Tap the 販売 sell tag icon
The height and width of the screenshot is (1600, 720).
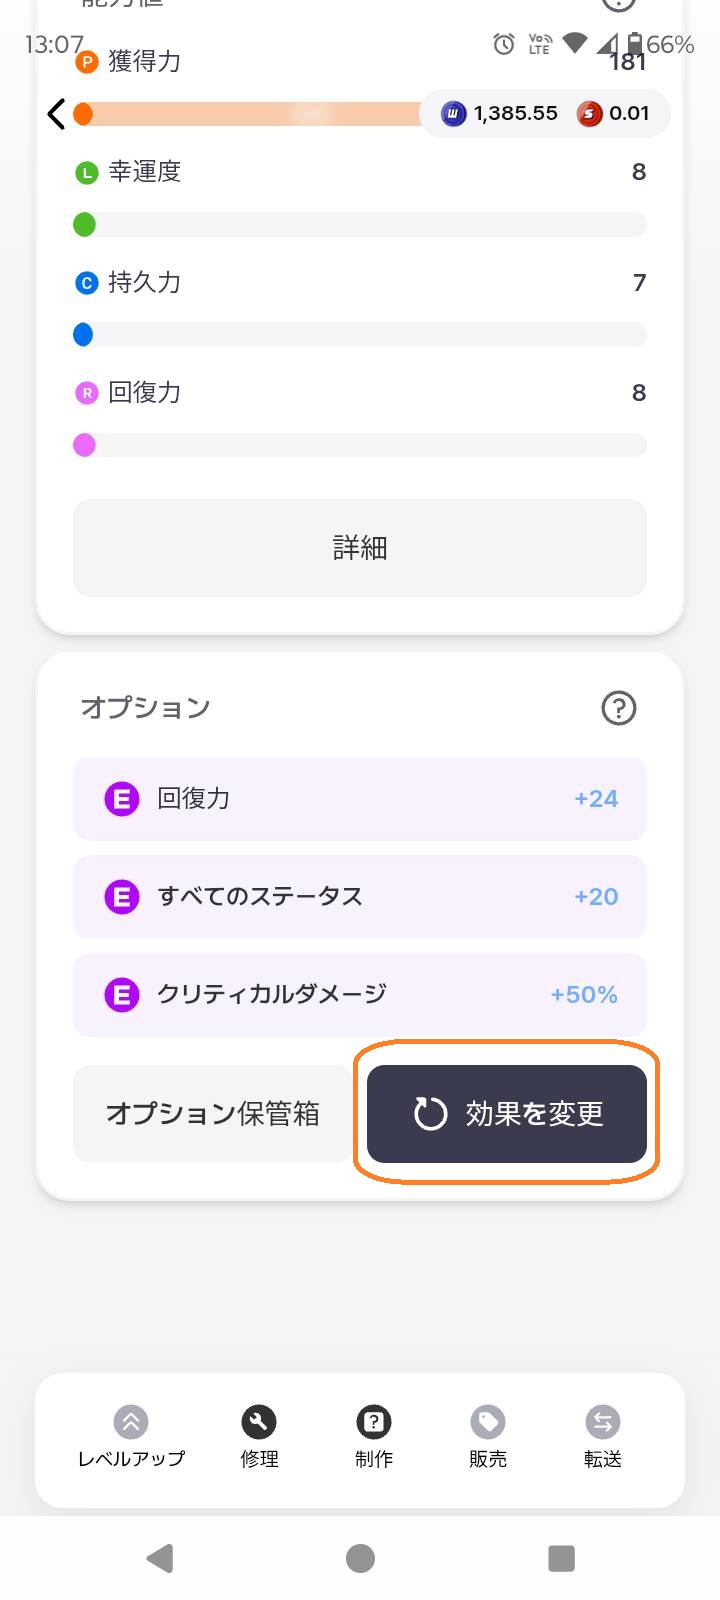pyautogui.click(x=488, y=1422)
